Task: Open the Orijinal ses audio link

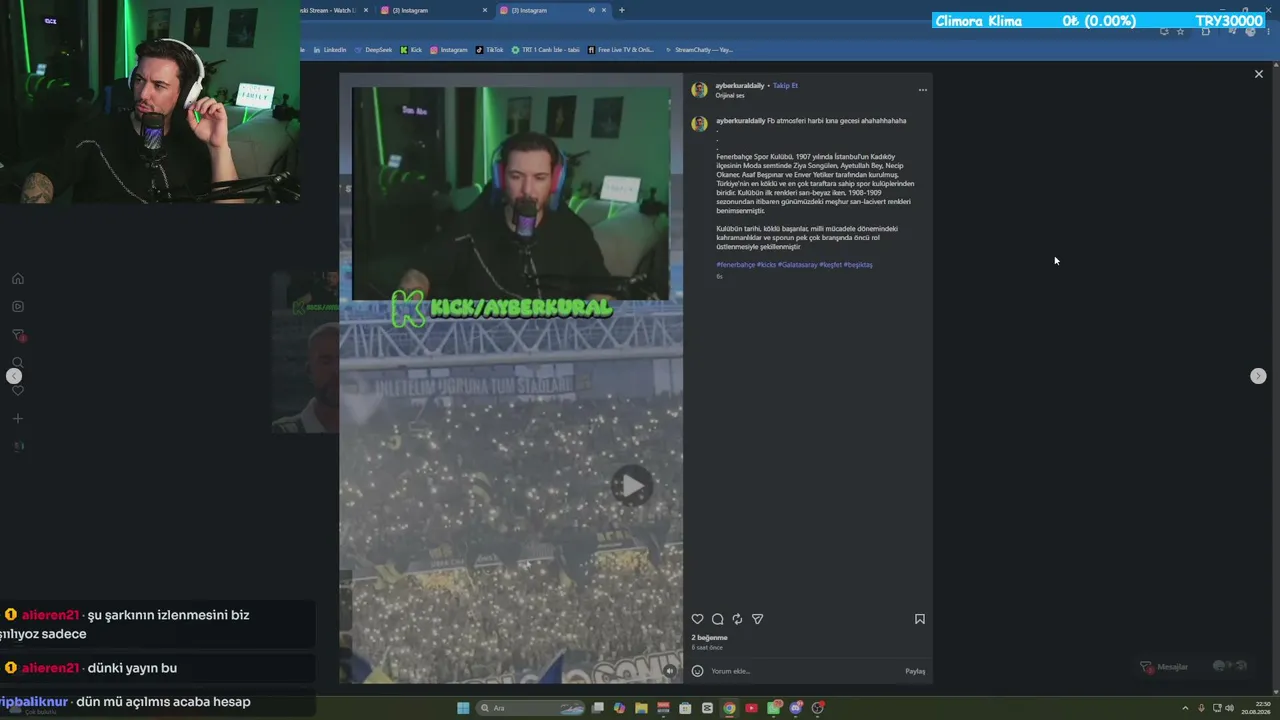Action: tap(730, 96)
